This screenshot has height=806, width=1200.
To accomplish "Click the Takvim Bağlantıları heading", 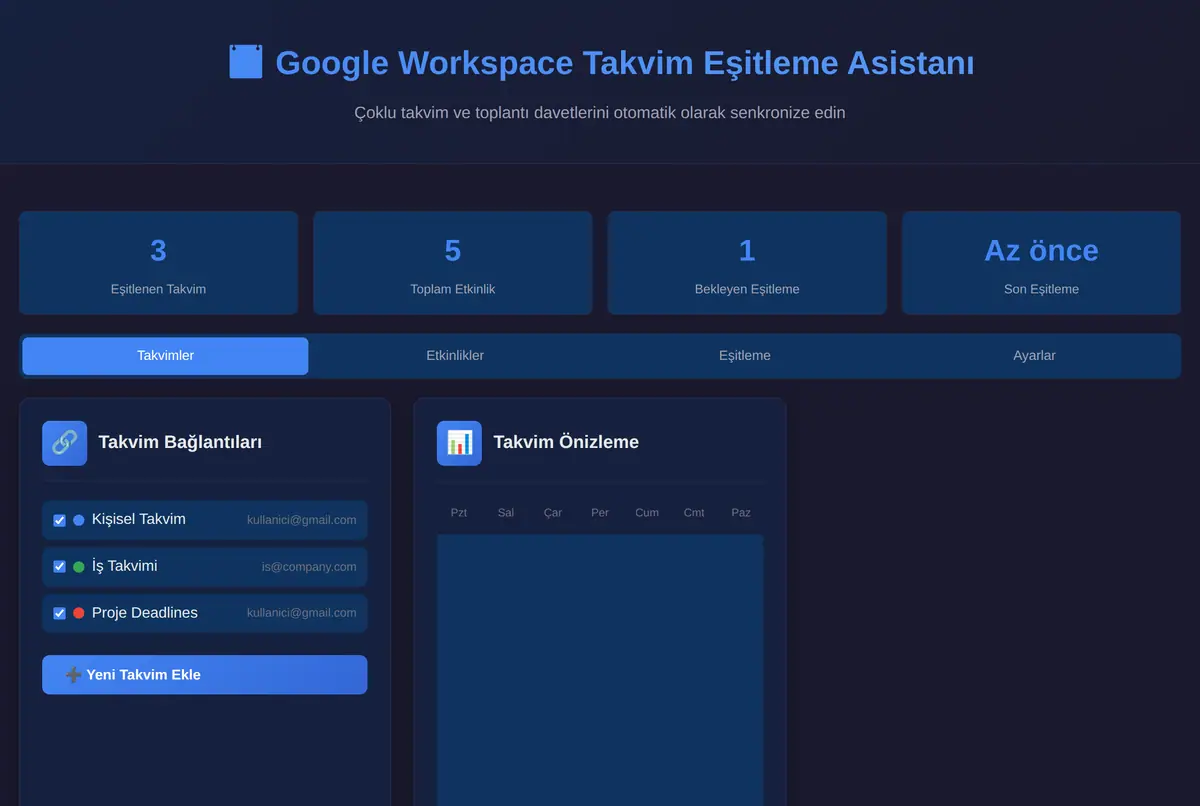I will pyautogui.click(x=180, y=442).
